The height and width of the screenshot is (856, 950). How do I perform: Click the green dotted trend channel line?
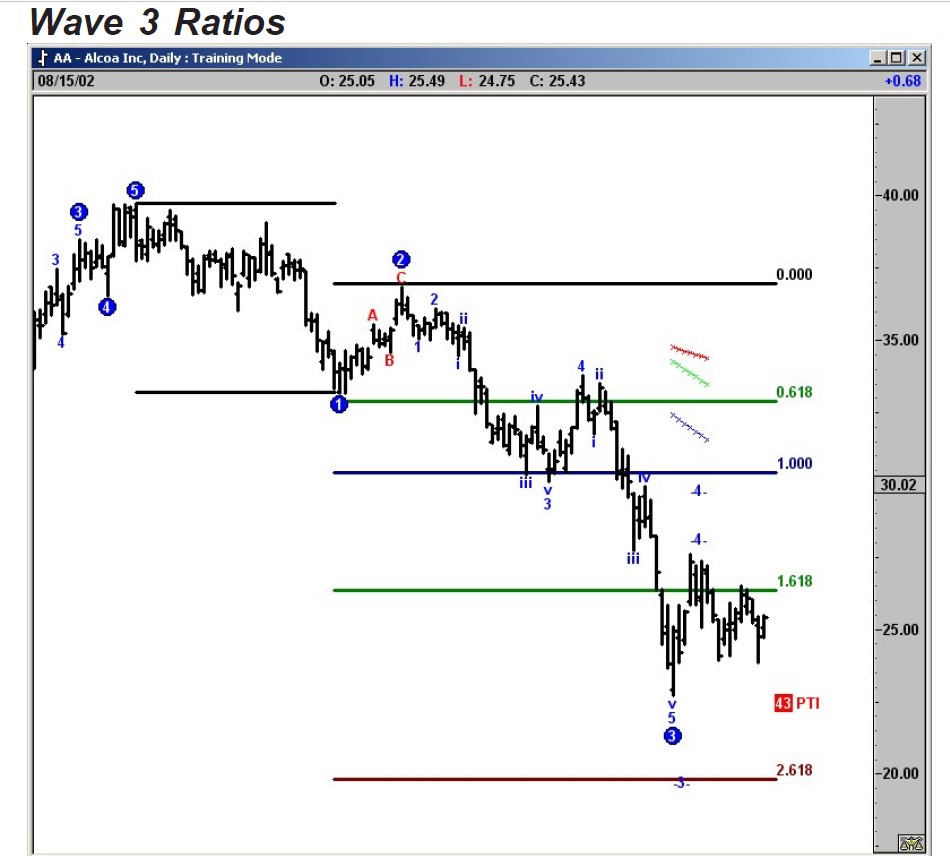[689, 372]
